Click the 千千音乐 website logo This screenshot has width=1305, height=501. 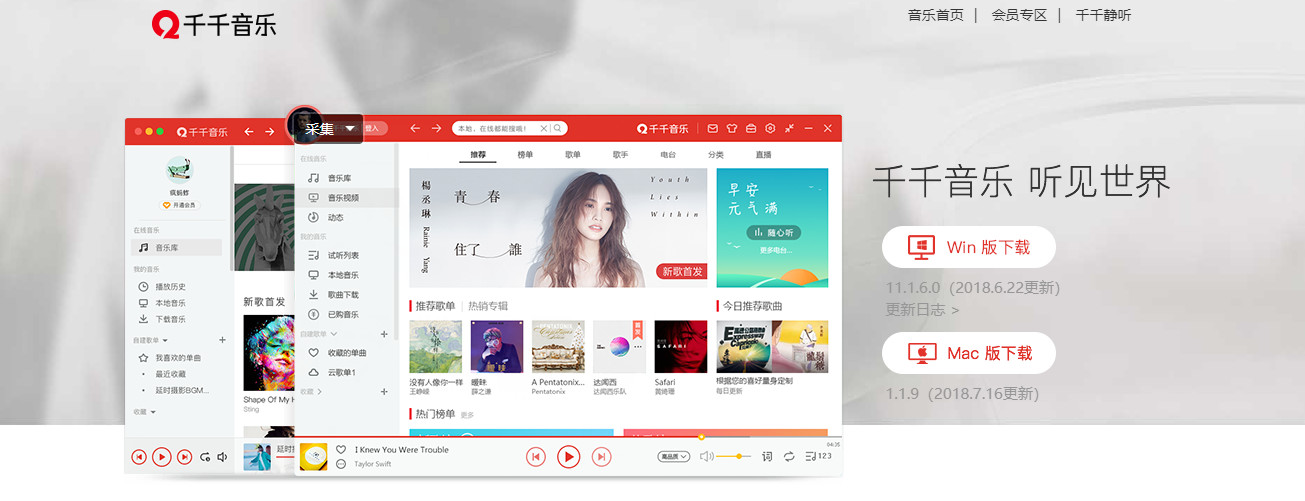[214, 24]
